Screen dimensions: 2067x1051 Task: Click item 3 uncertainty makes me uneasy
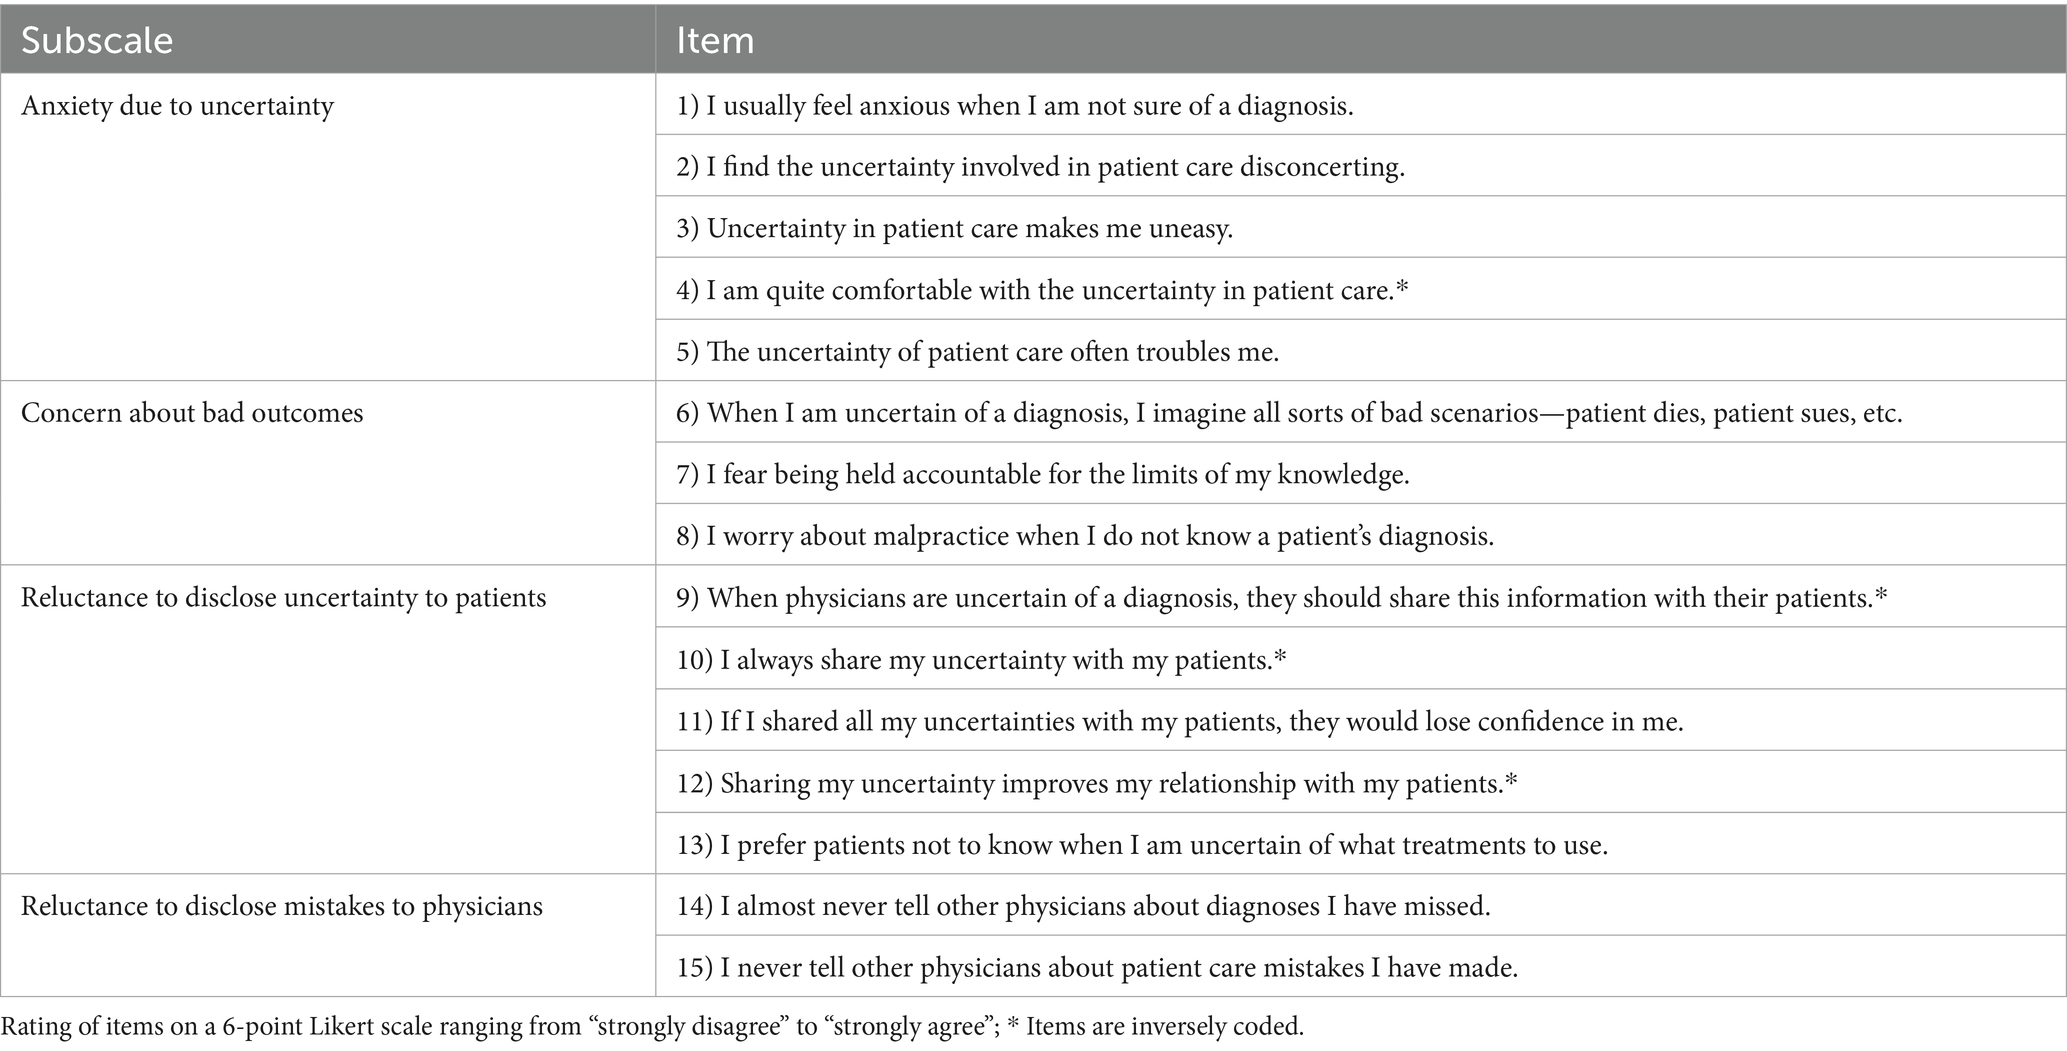[x=955, y=229]
